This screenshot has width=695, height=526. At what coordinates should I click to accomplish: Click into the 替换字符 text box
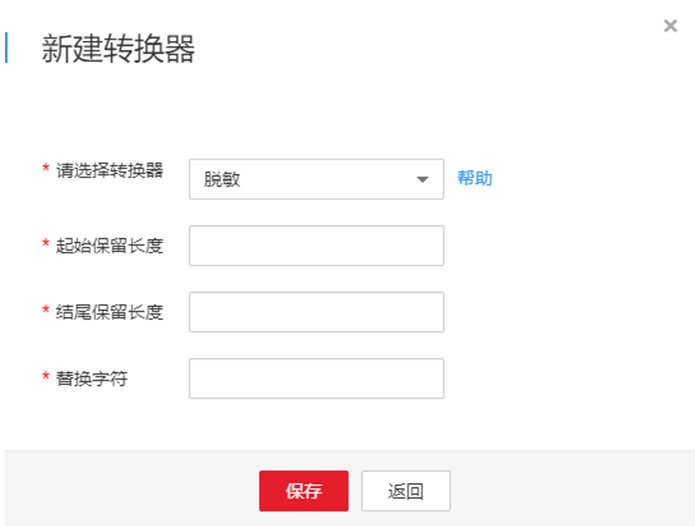[316, 379]
